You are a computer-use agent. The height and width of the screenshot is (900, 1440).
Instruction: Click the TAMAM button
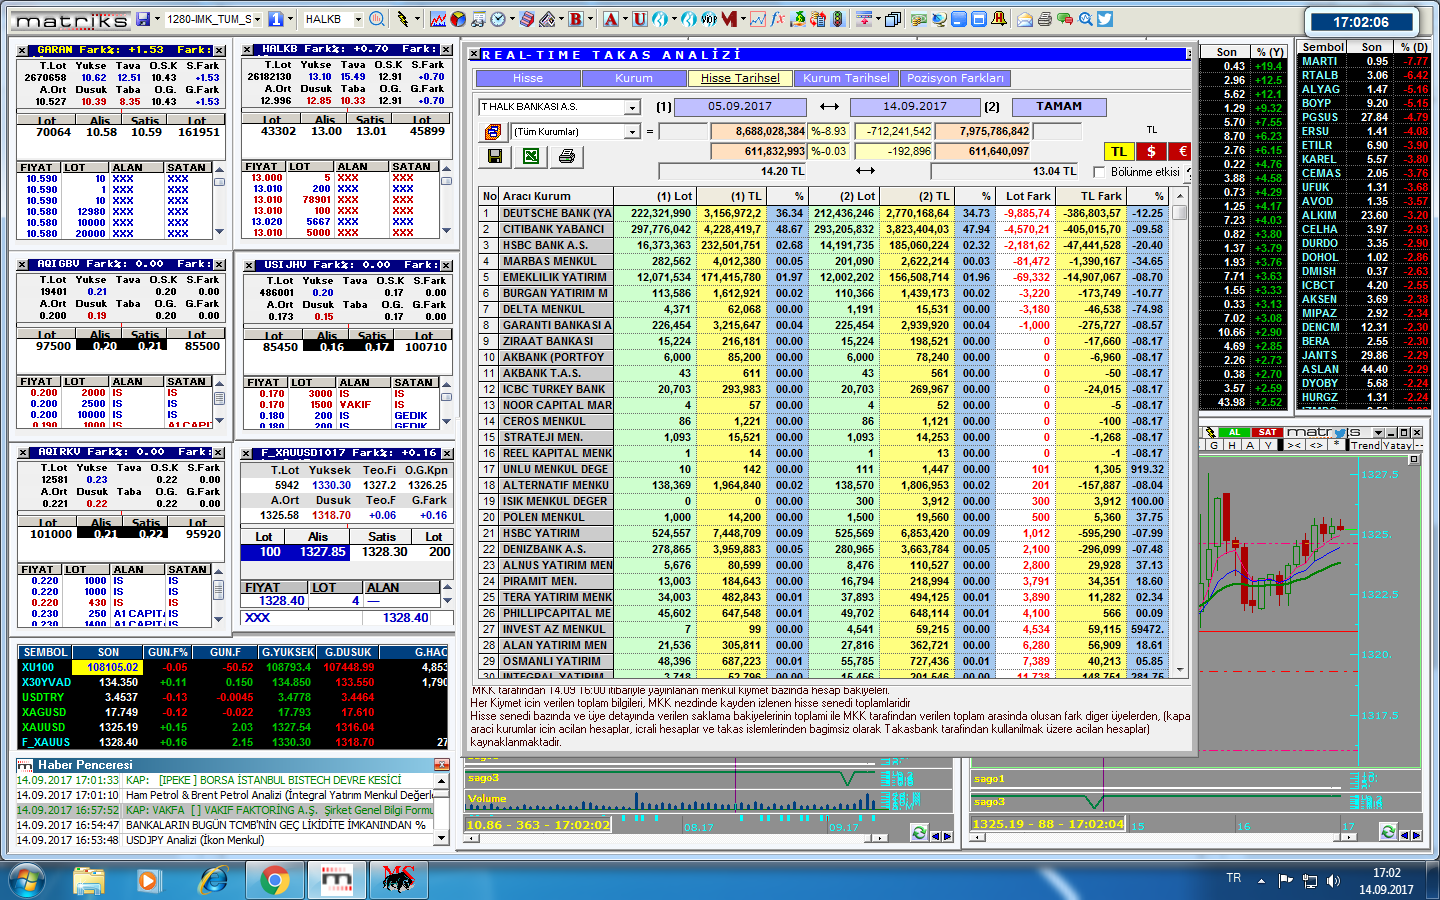coord(1059,106)
